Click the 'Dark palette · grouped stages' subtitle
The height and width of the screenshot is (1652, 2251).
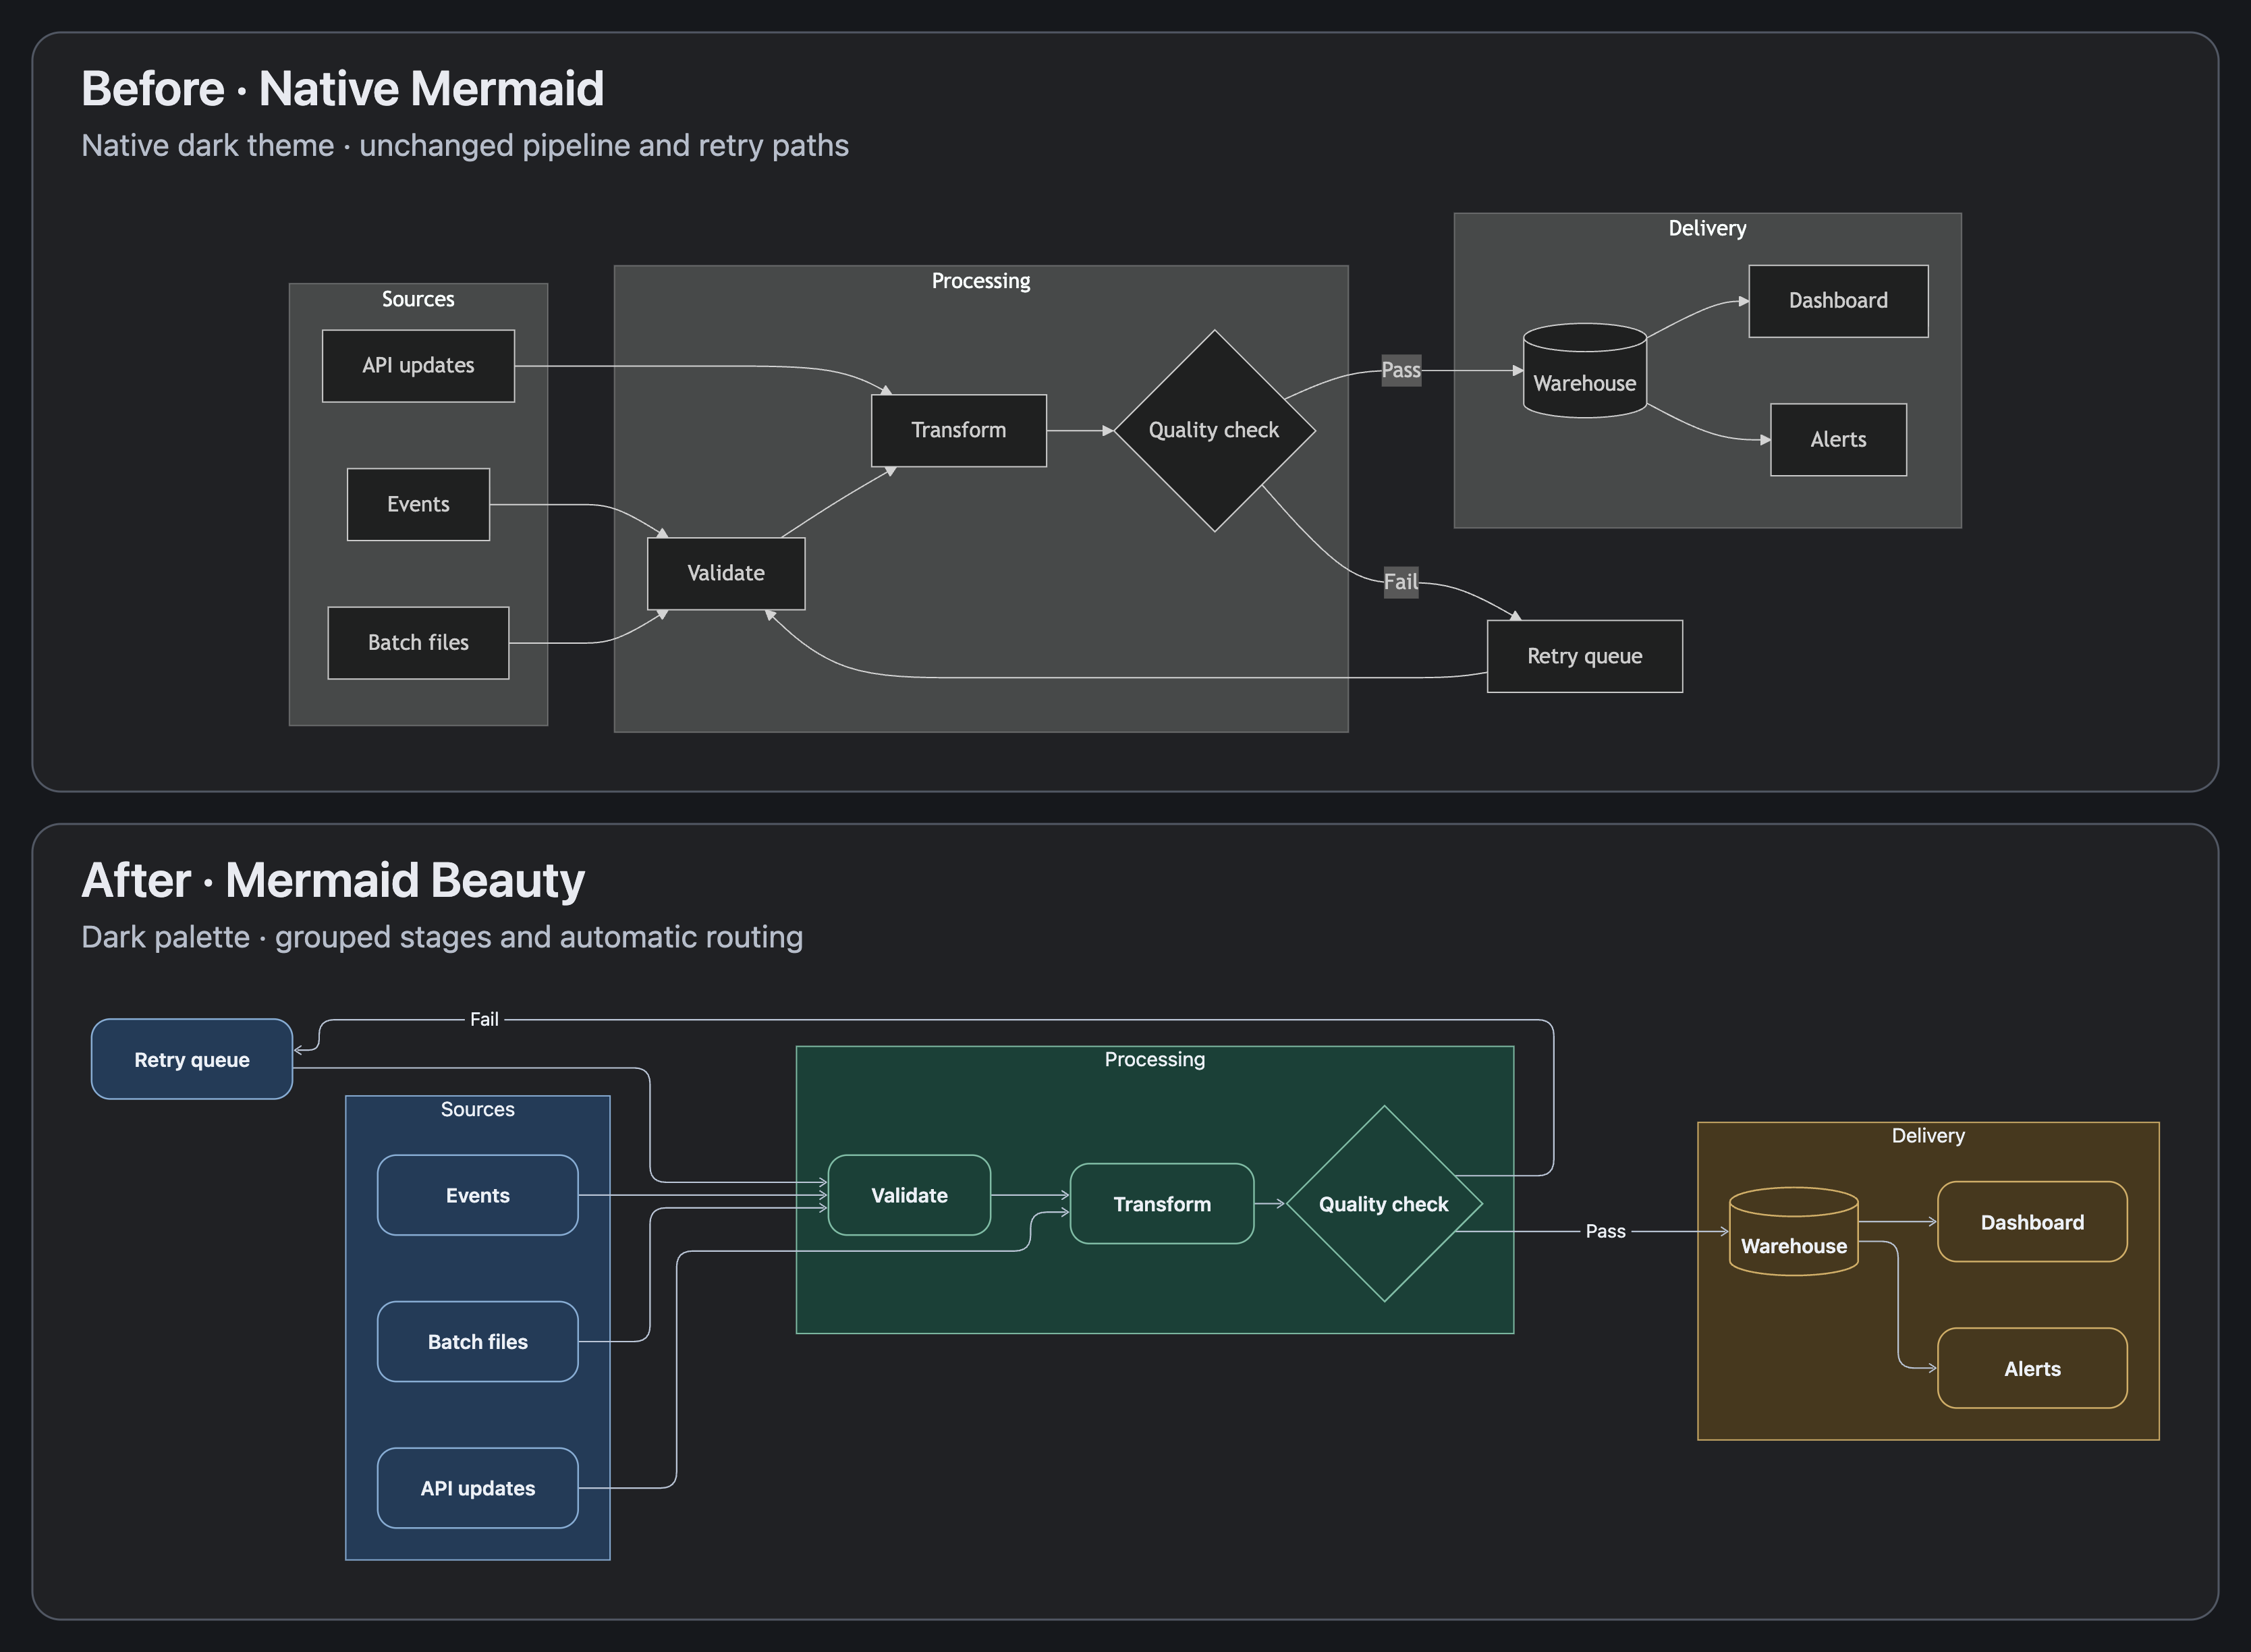[442, 937]
